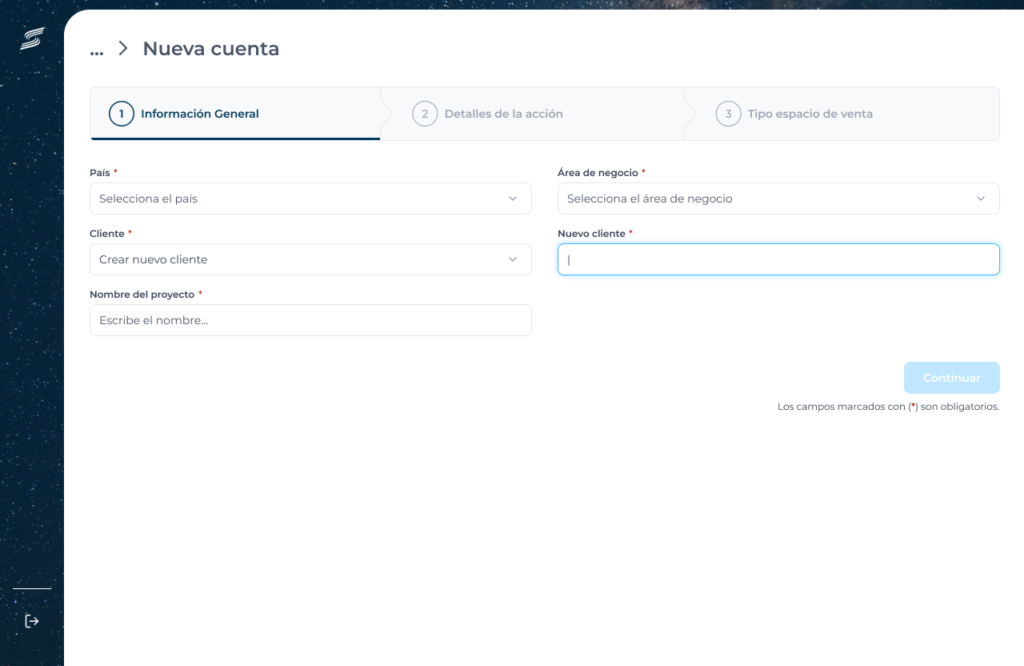Open the collapsed breadcrumb ellipsis
The width and height of the screenshot is (1024, 666).
97,49
